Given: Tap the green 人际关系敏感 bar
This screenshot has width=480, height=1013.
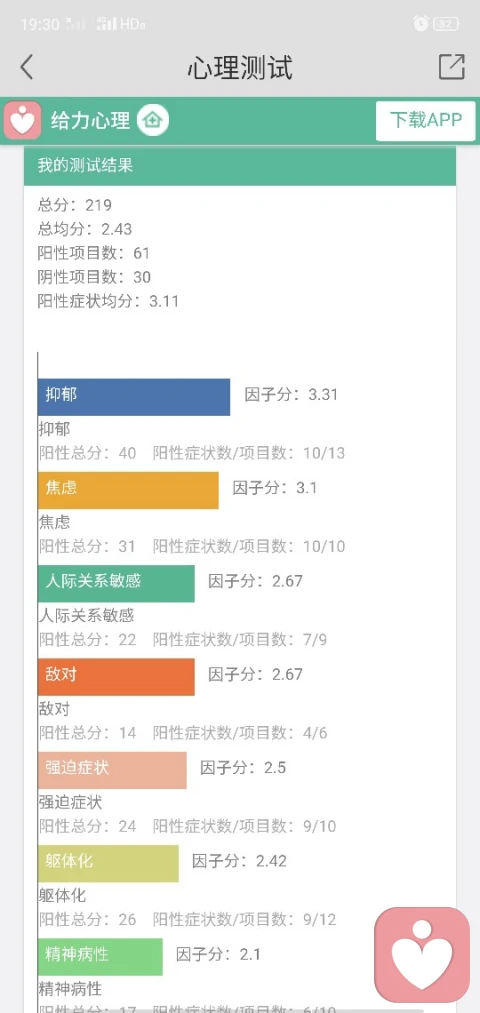Looking at the screenshot, I should tap(116, 583).
